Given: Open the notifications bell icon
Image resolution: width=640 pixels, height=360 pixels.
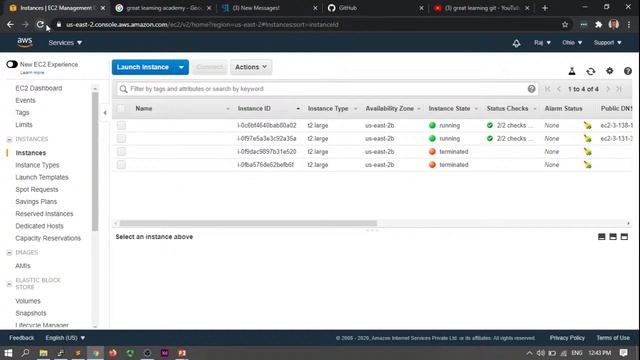Looking at the screenshot, I should pos(516,43).
